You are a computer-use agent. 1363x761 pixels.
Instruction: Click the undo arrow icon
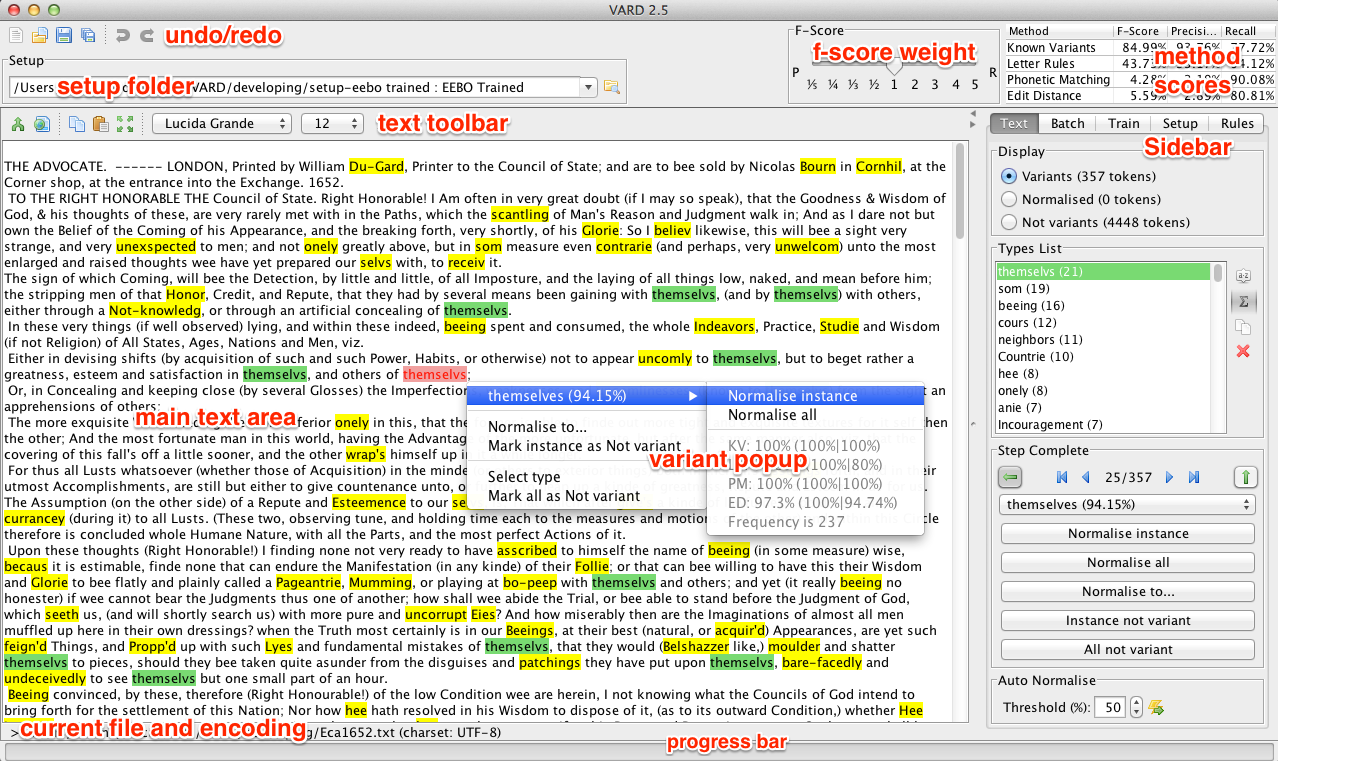[x=123, y=36]
